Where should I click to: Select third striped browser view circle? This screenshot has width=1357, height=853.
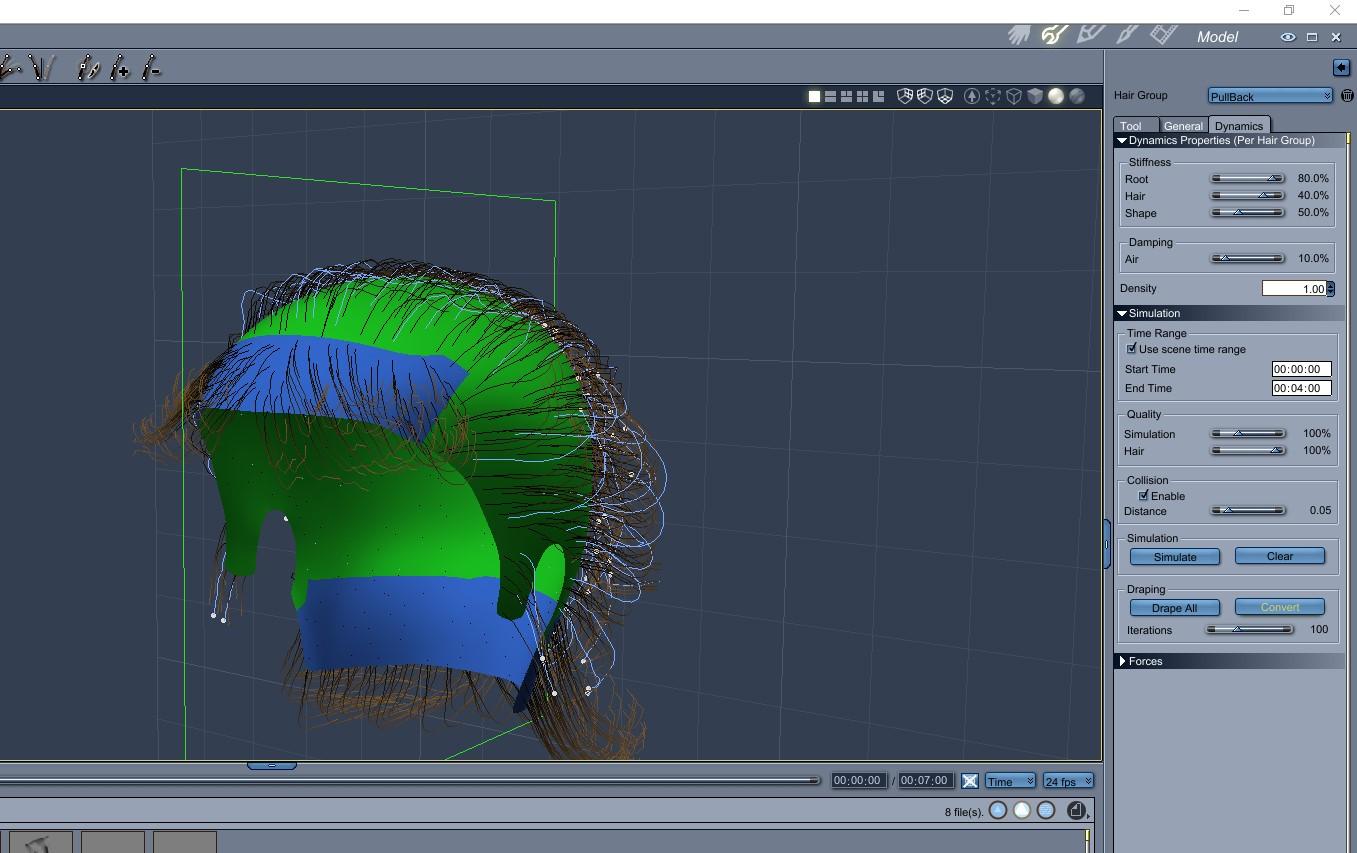point(1046,811)
